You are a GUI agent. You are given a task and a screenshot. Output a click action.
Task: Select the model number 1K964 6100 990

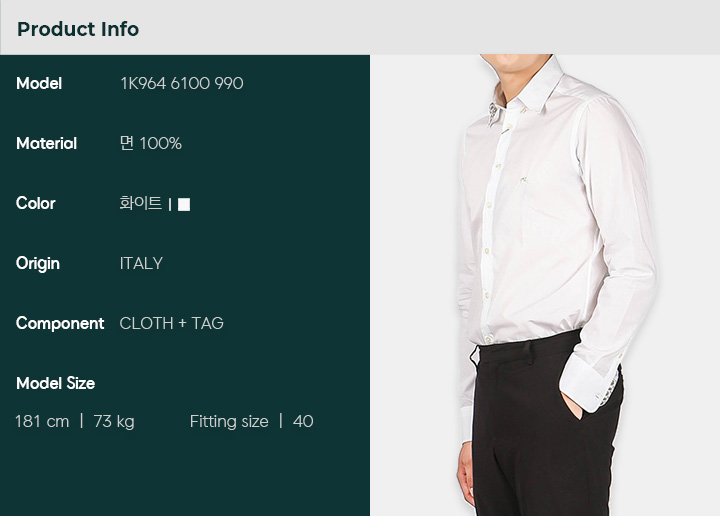[x=182, y=83]
